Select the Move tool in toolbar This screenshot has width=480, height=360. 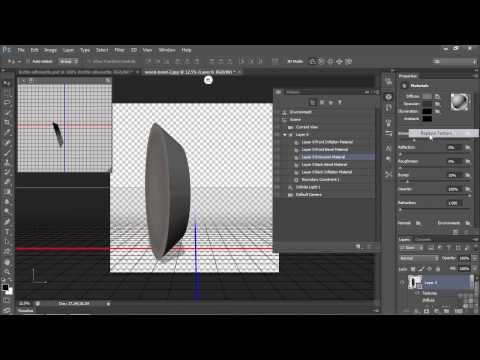(7, 83)
